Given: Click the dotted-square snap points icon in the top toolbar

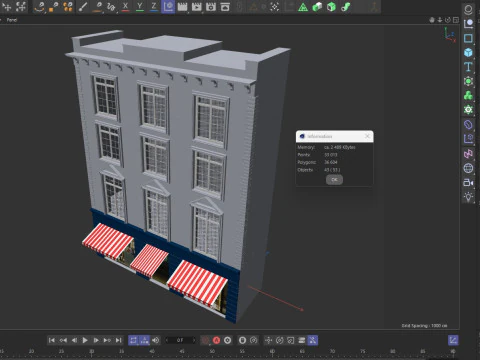Looking at the screenshot, I should 274,7.
